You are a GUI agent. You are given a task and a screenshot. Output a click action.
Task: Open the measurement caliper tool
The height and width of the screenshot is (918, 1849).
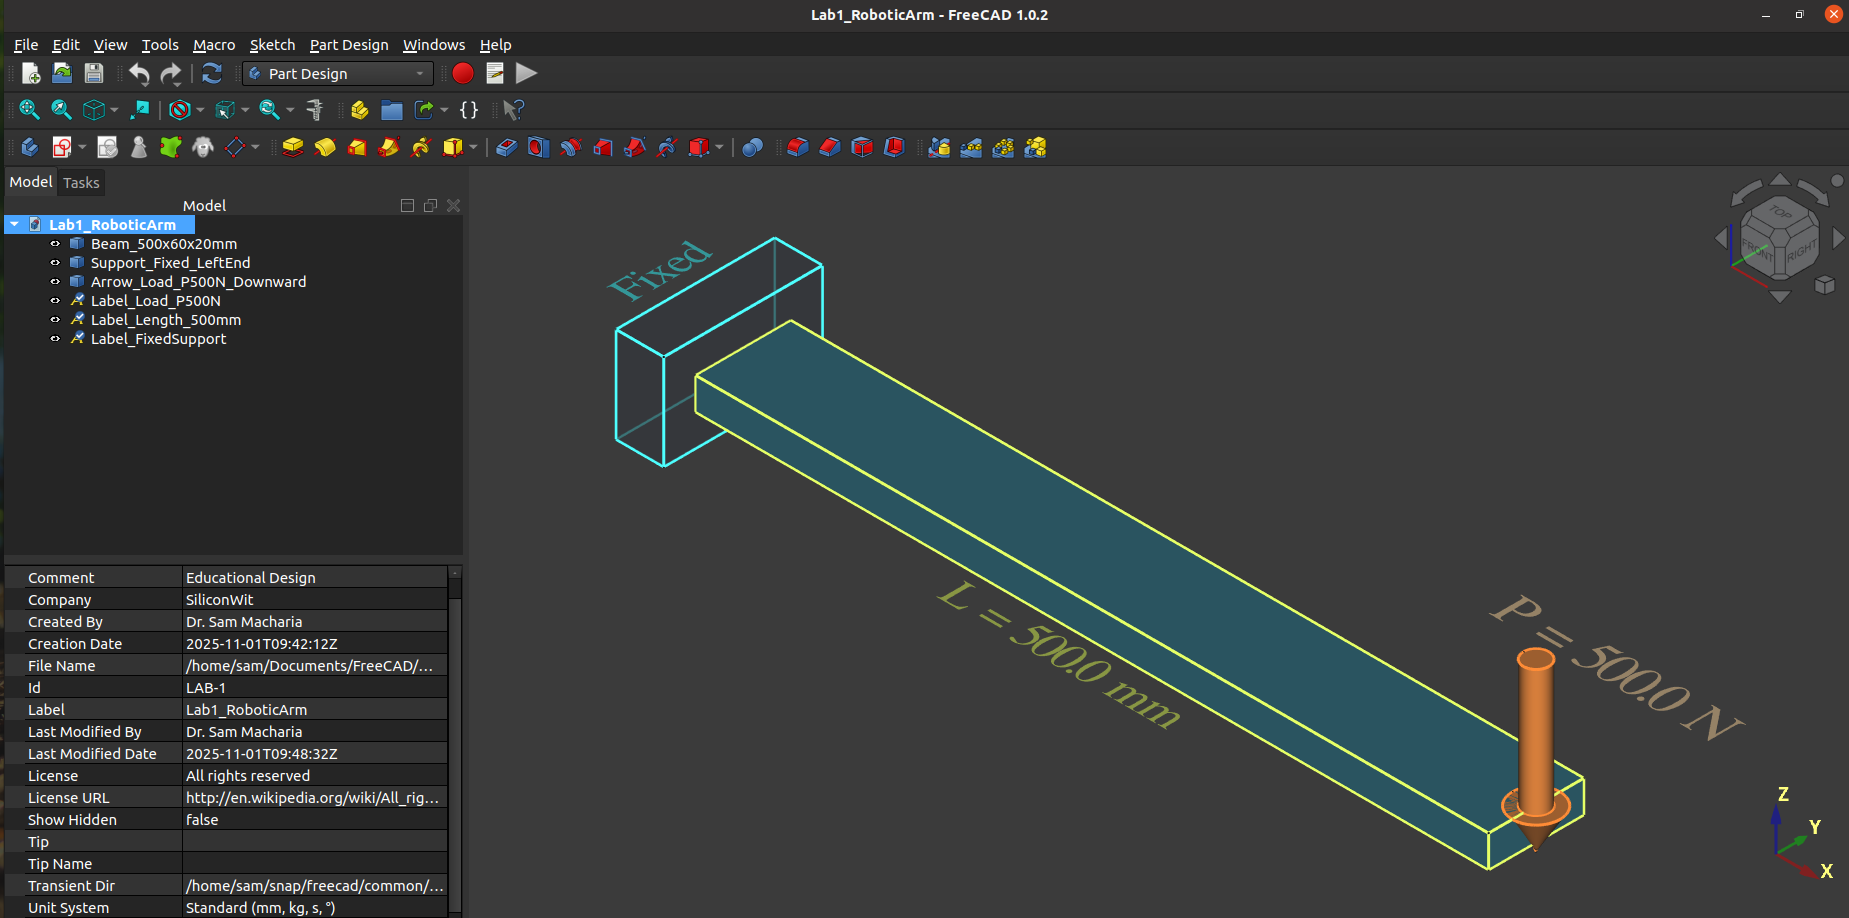(x=316, y=110)
